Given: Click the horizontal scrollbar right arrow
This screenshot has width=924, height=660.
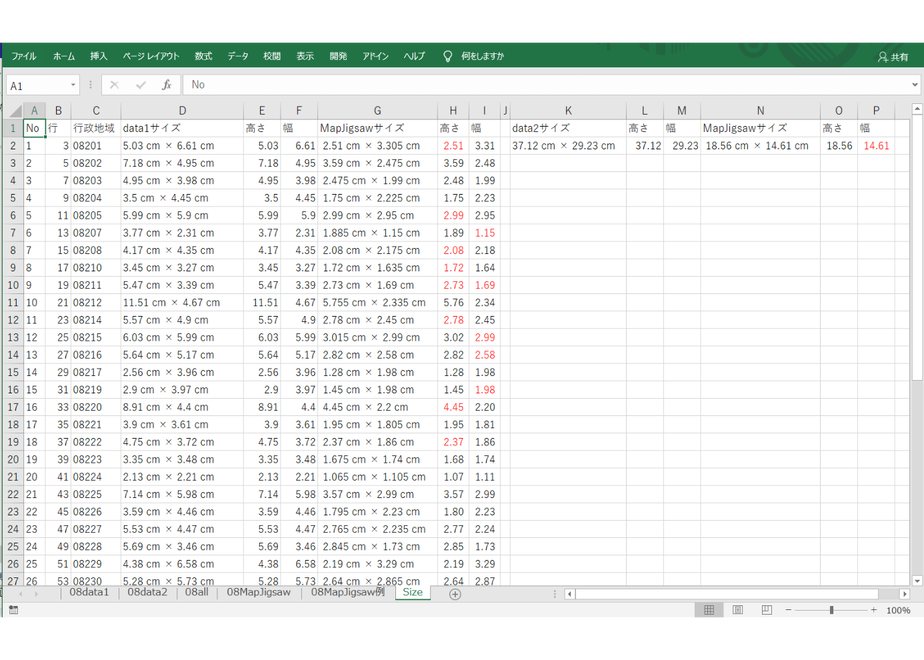Looking at the screenshot, I should pos(905,594).
